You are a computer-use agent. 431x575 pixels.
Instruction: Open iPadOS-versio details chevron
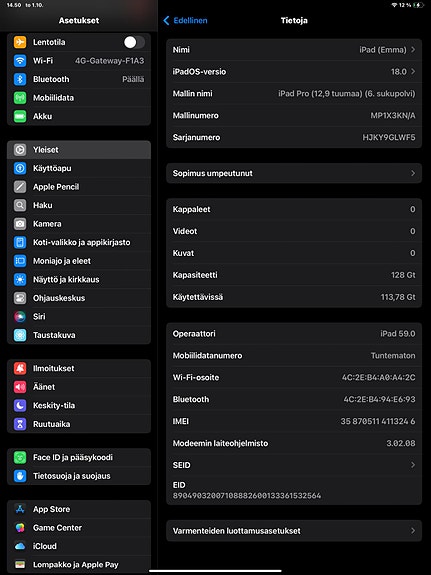(x=413, y=72)
